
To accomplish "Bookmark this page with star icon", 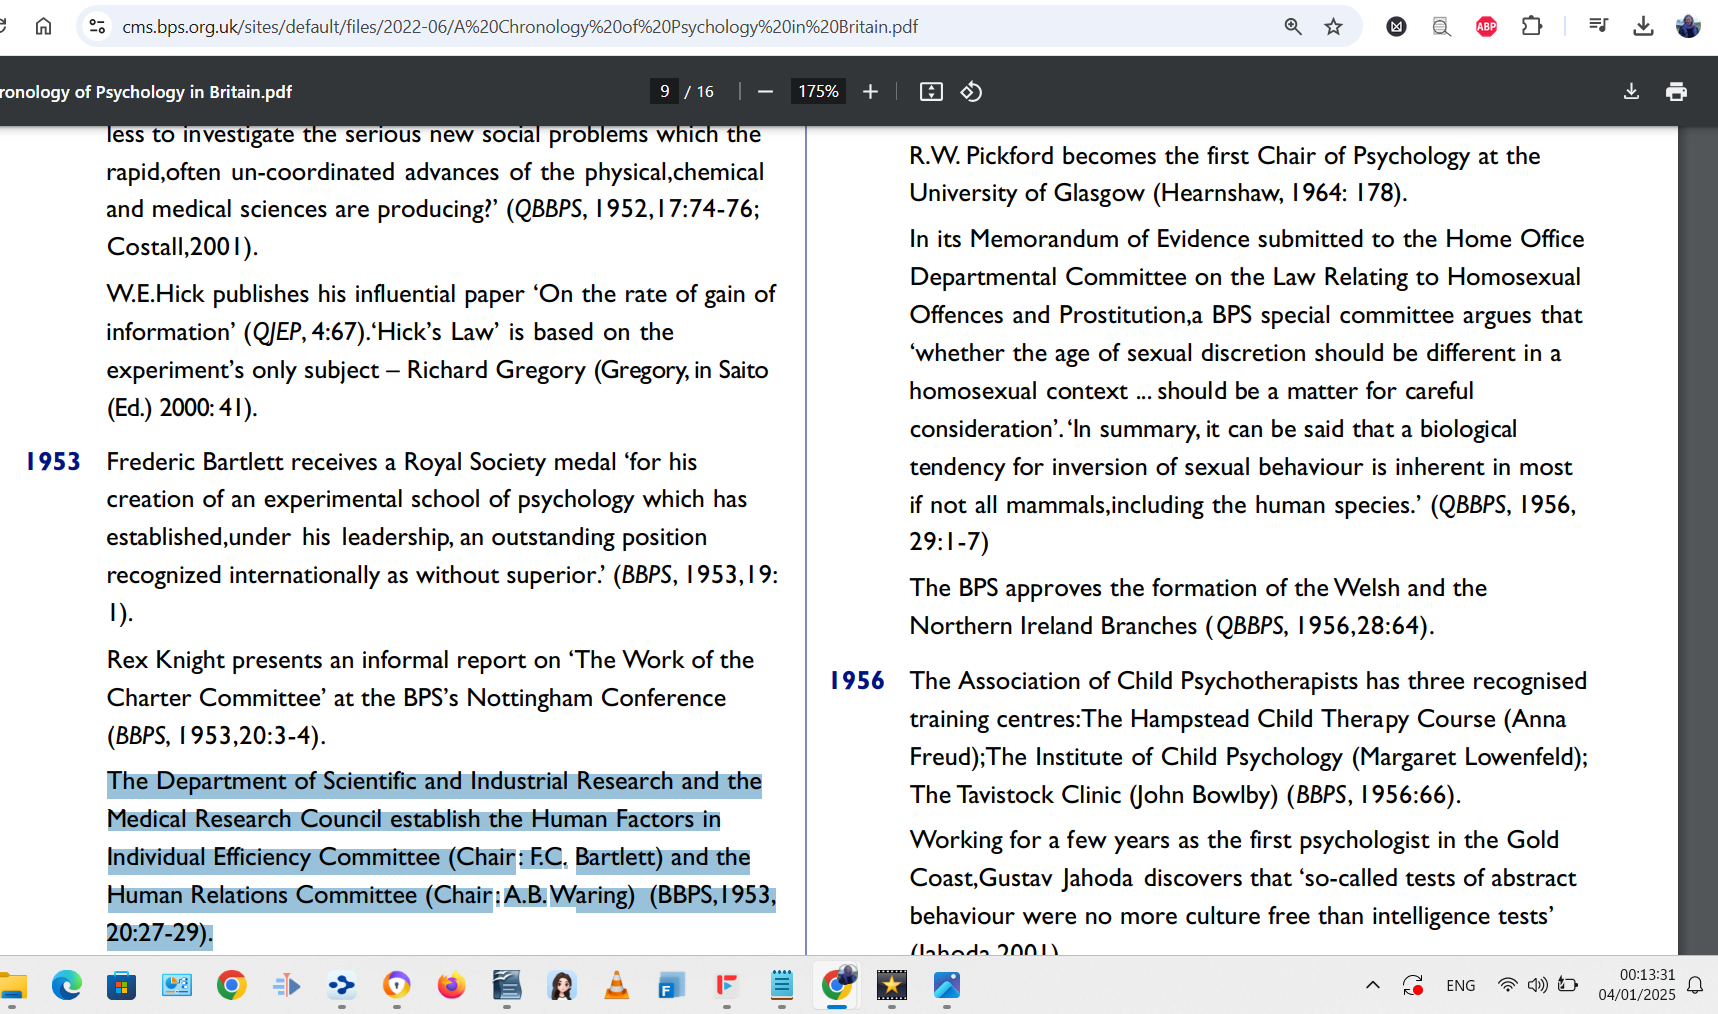I will 1333,27.
